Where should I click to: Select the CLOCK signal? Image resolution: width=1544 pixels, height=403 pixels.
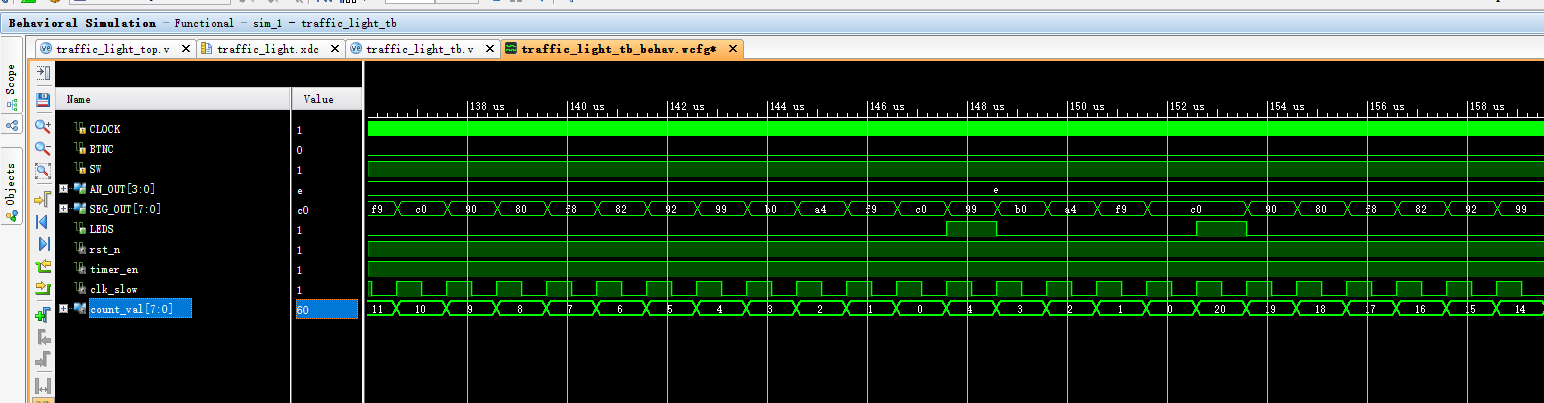click(105, 129)
